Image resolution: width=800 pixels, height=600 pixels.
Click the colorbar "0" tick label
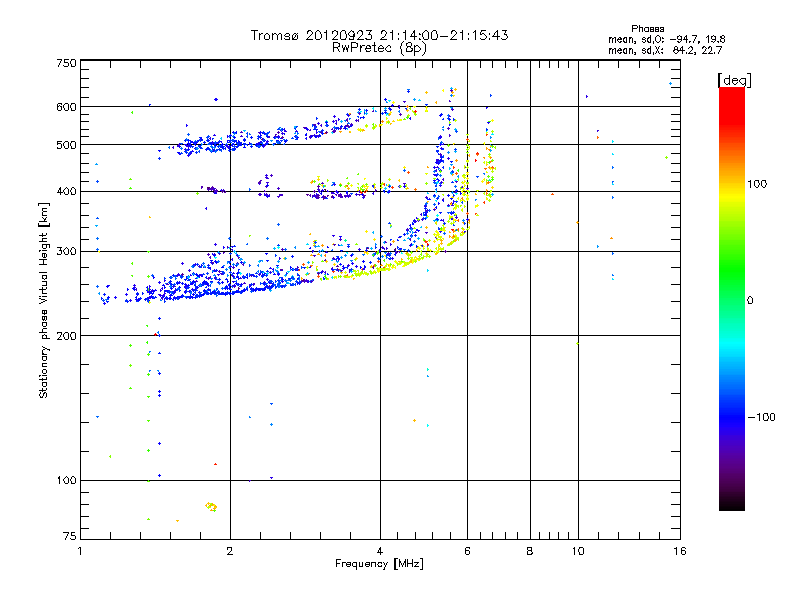pyautogui.click(x=750, y=301)
